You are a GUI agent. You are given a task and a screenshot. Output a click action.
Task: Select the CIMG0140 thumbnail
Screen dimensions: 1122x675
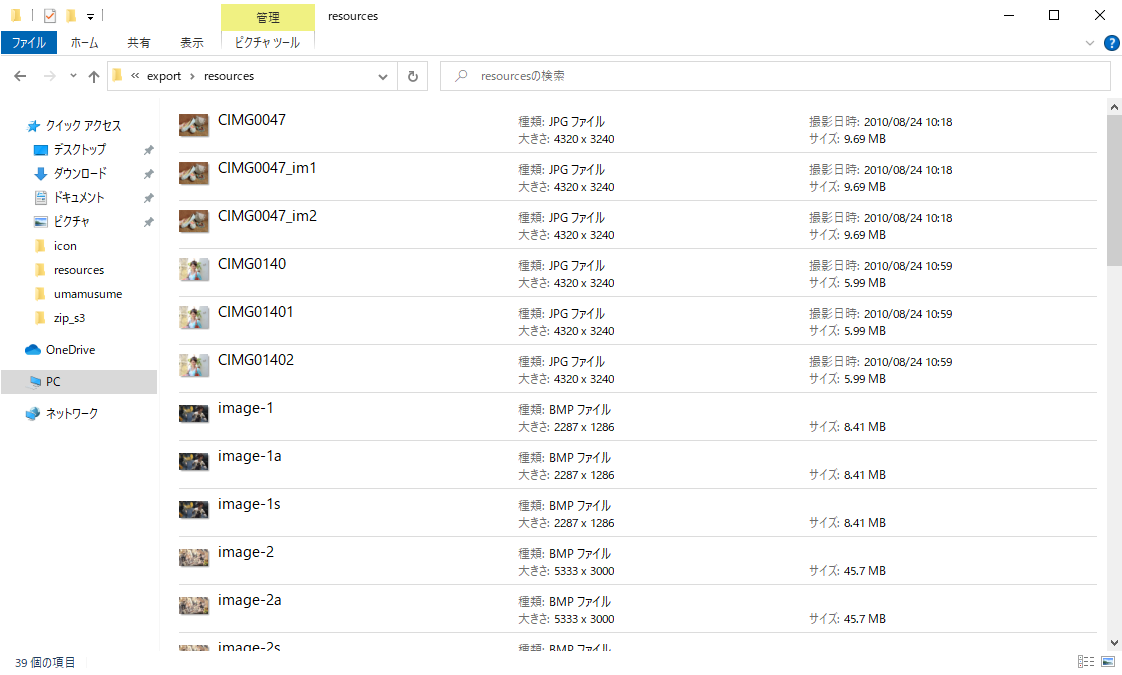(194, 269)
